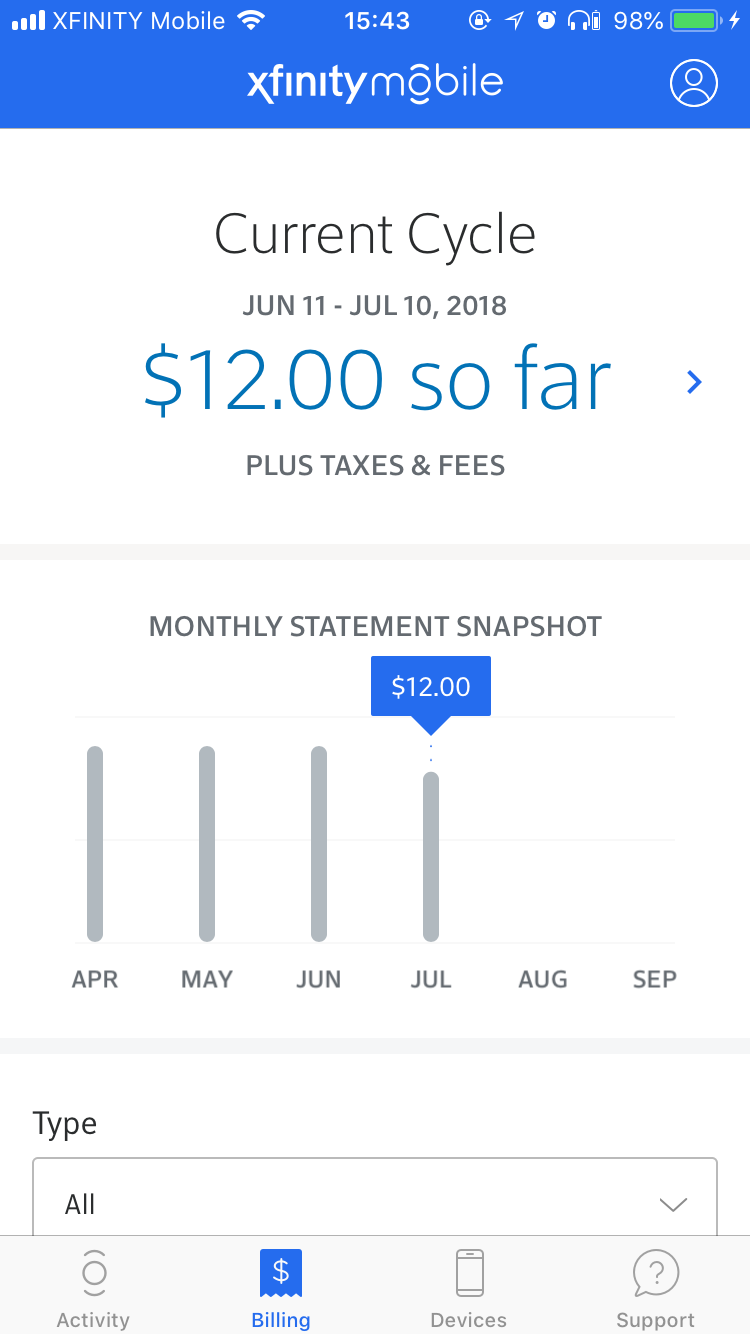Tap the xfinity mobile logo
Viewport: 750px width, 1334px height.
(x=375, y=83)
